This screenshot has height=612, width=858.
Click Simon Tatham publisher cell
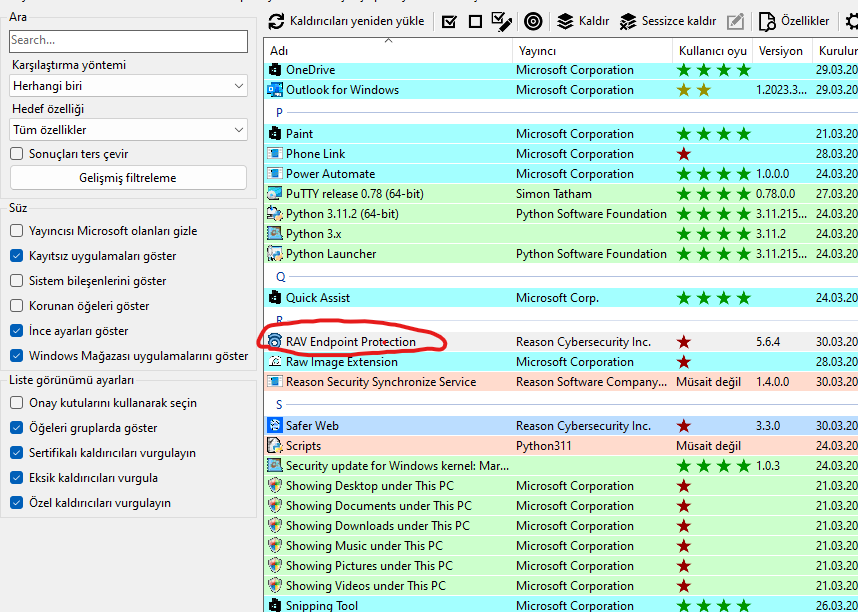[553, 194]
